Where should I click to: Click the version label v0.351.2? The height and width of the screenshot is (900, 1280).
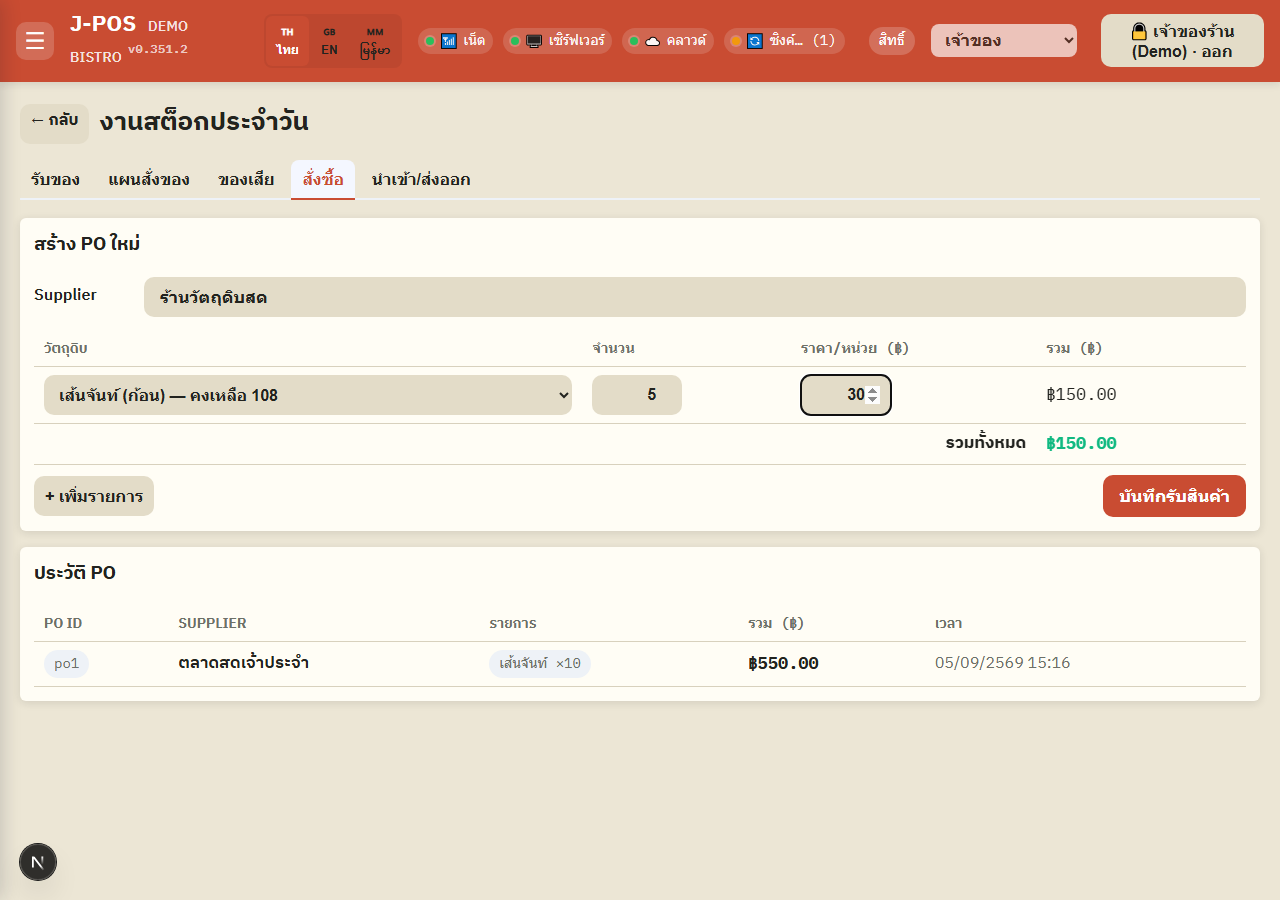pos(157,49)
